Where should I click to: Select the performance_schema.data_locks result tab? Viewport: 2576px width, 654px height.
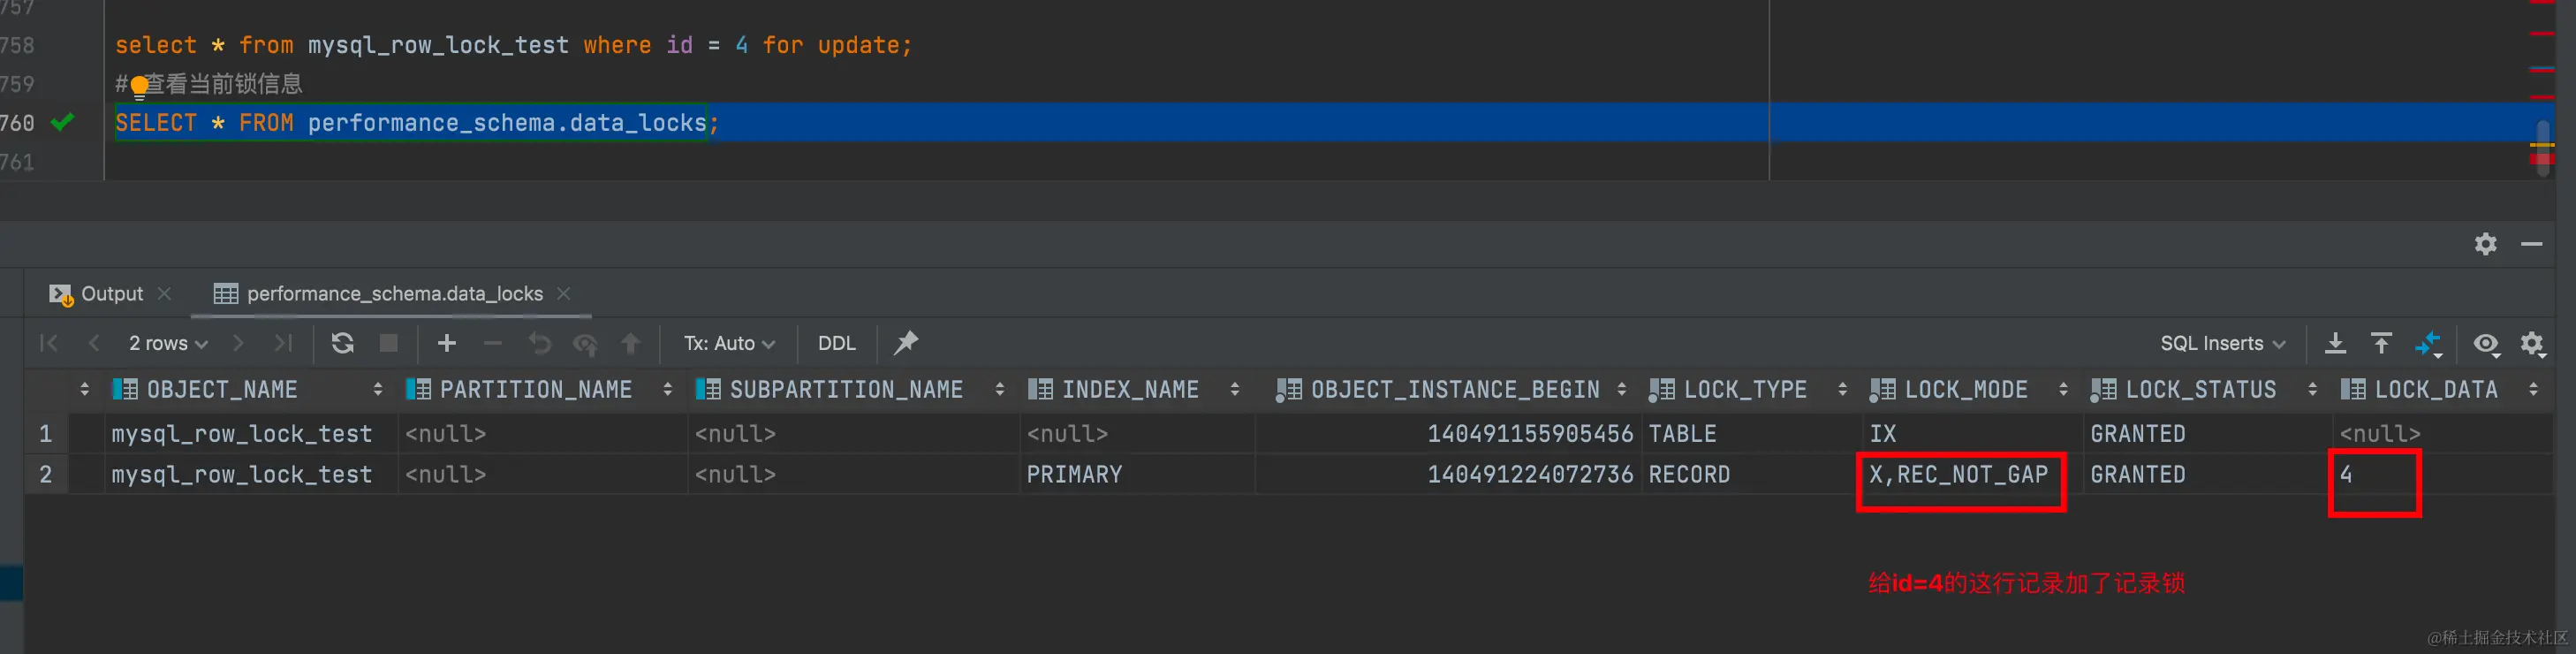(x=394, y=293)
